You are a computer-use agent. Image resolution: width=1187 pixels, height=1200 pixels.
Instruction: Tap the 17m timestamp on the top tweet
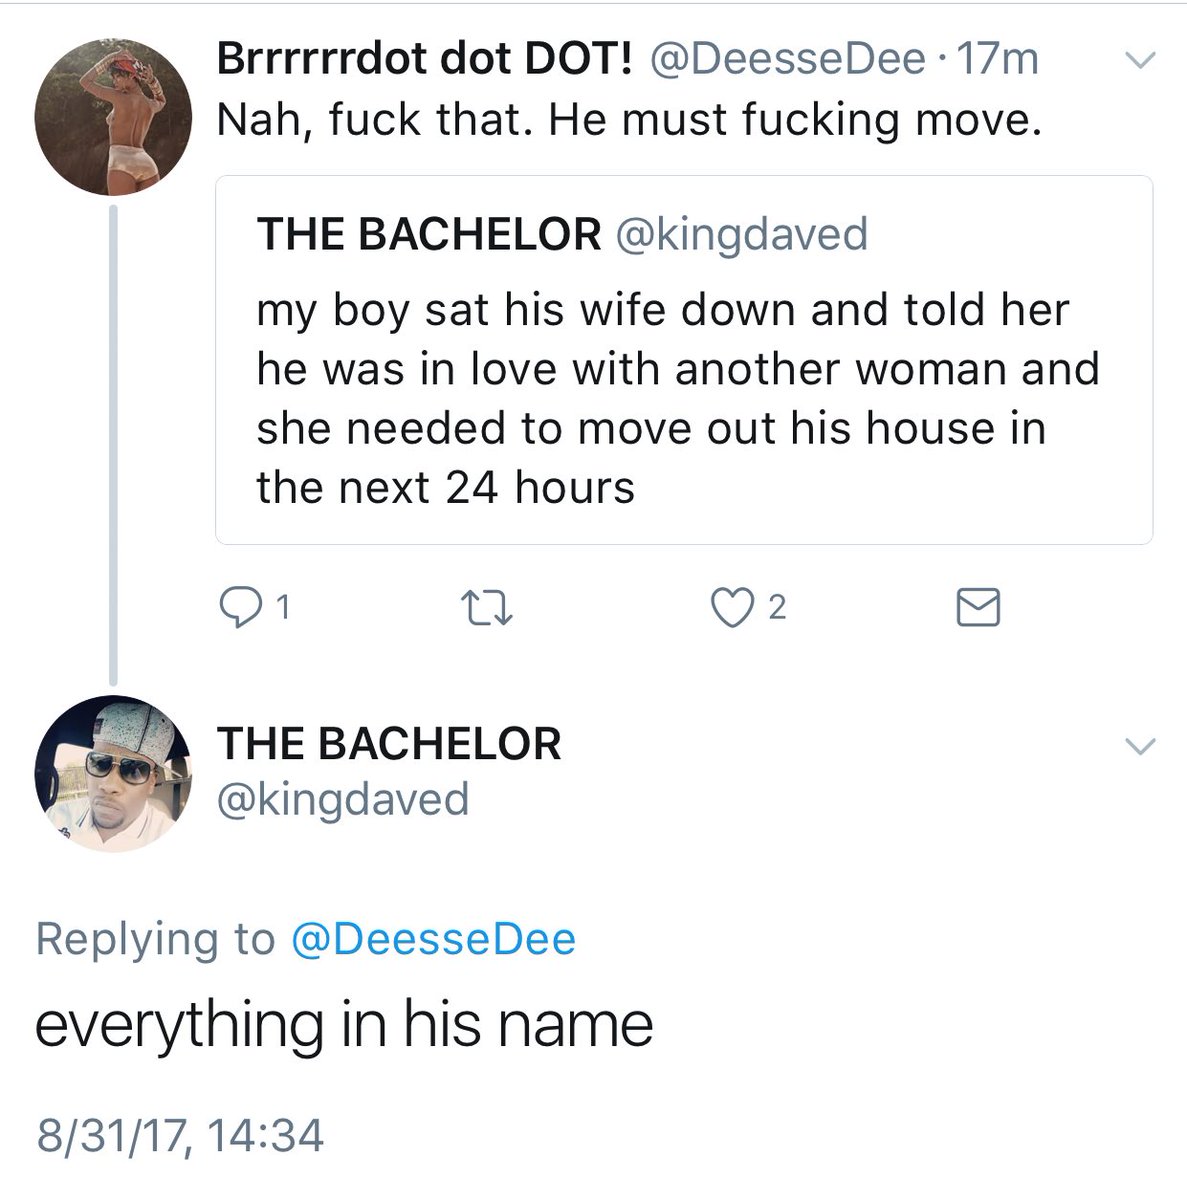tap(998, 60)
